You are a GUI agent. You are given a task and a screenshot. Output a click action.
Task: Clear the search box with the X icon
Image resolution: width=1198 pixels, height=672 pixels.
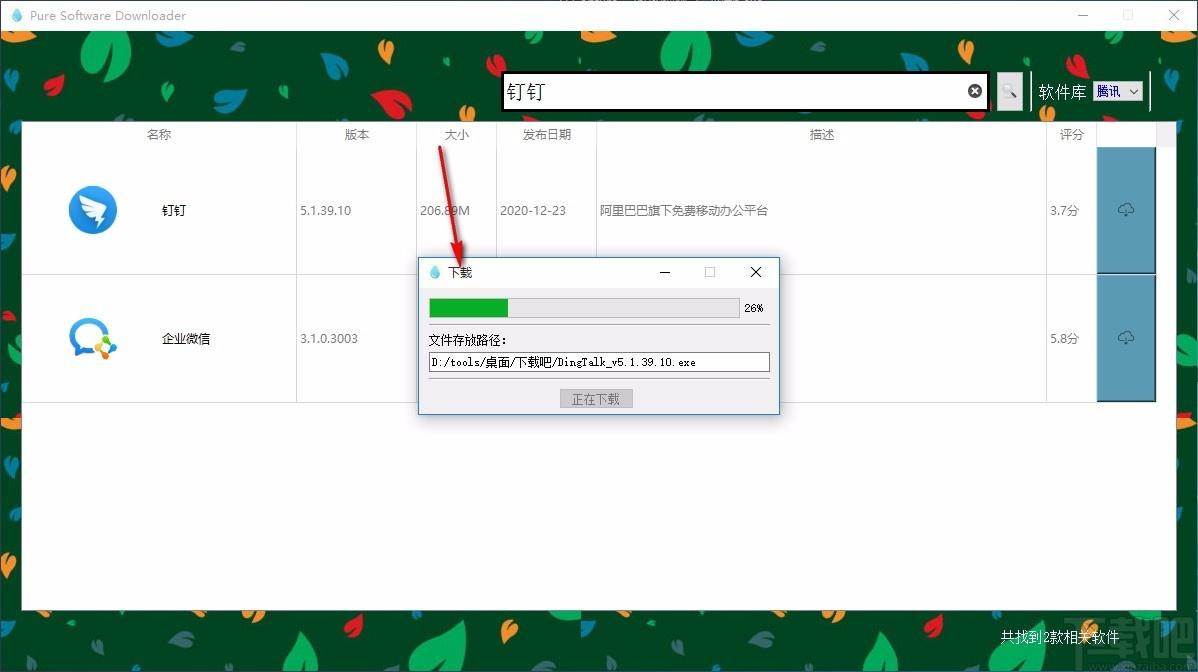tap(975, 91)
